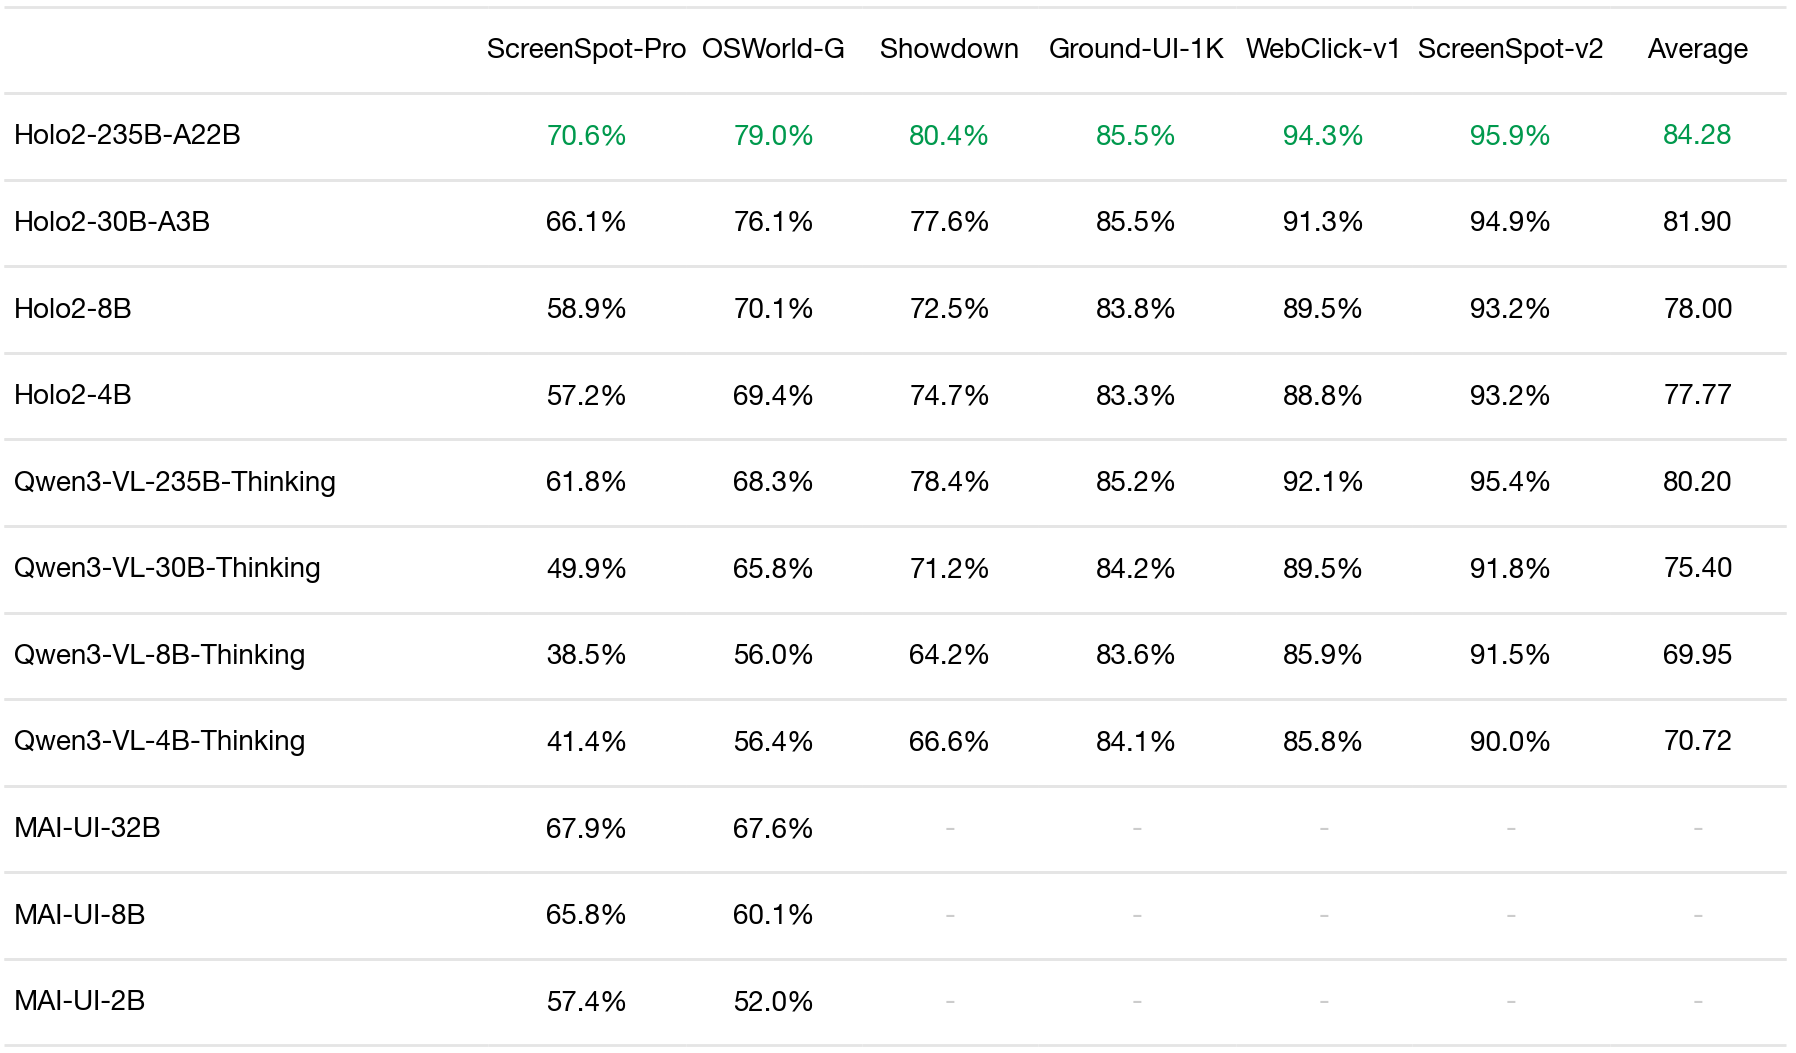Click the Qwen3-VL-4B-Thinking model name
This screenshot has width=1796, height=1053.
tap(159, 741)
